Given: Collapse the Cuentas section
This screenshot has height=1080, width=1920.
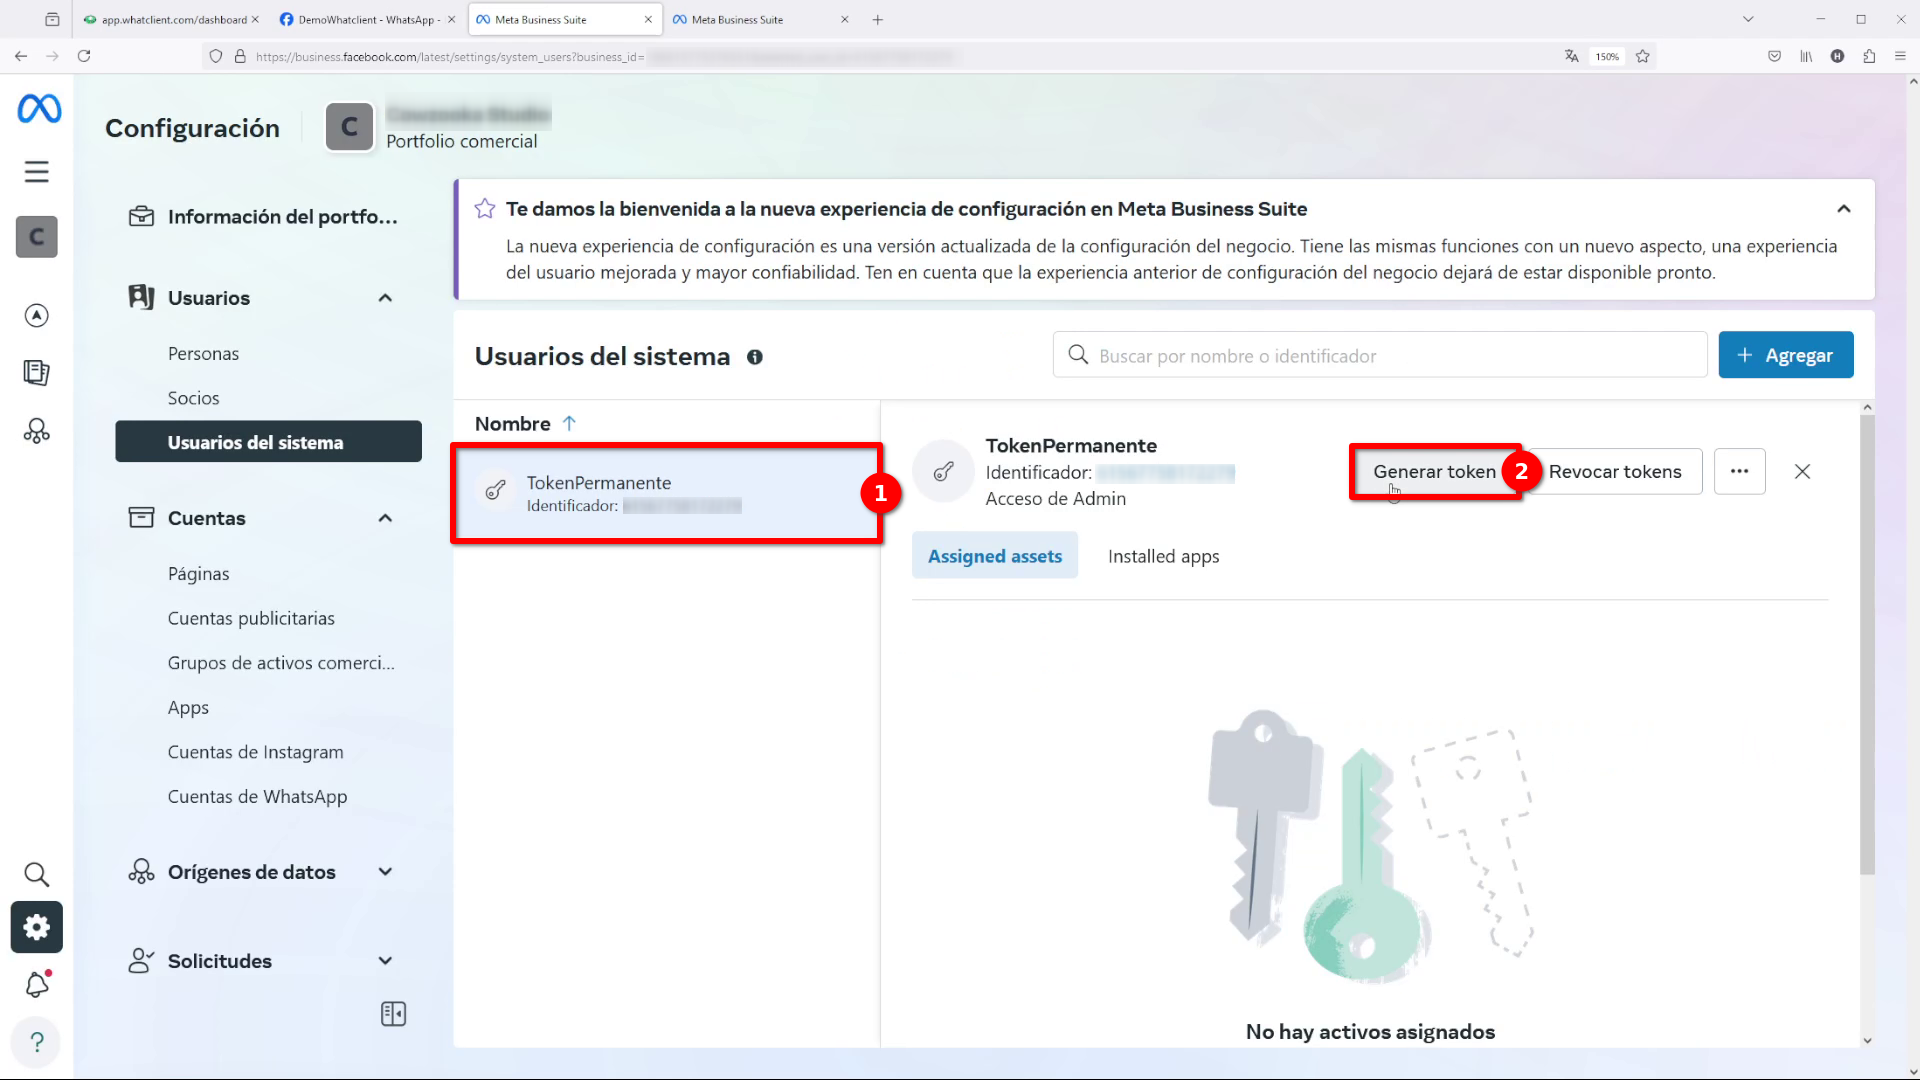Looking at the screenshot, I should 385,518.
